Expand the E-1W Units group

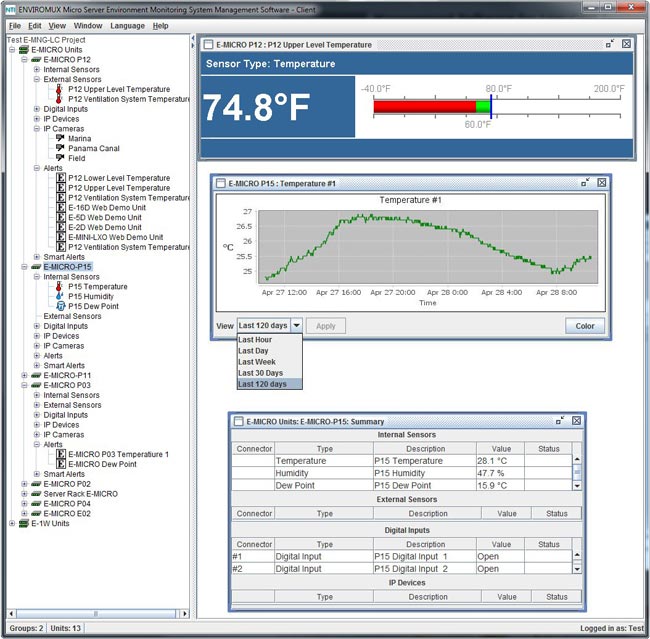point(12,523)
